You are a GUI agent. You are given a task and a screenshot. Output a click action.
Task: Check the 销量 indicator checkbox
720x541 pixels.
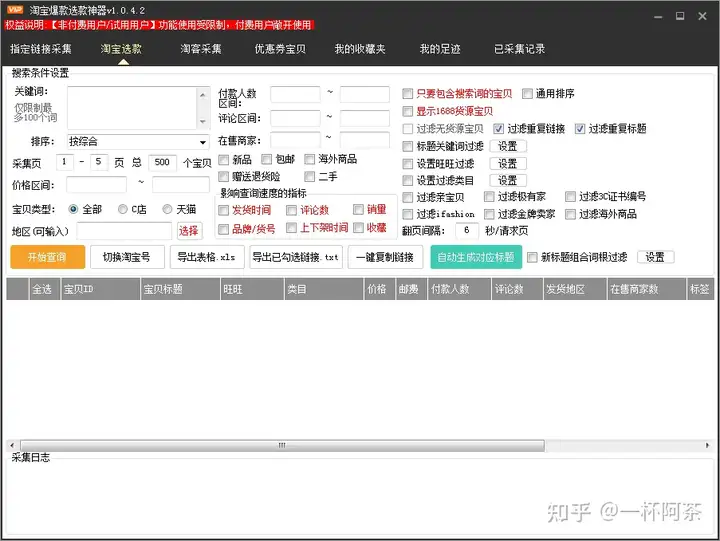359,210
